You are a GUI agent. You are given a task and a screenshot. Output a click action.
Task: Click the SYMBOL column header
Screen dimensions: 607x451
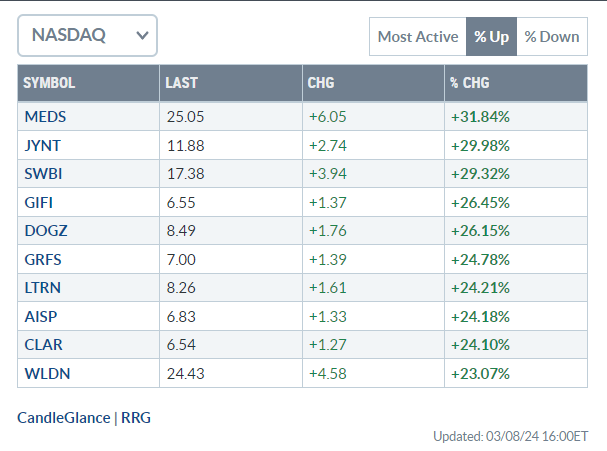49,83
